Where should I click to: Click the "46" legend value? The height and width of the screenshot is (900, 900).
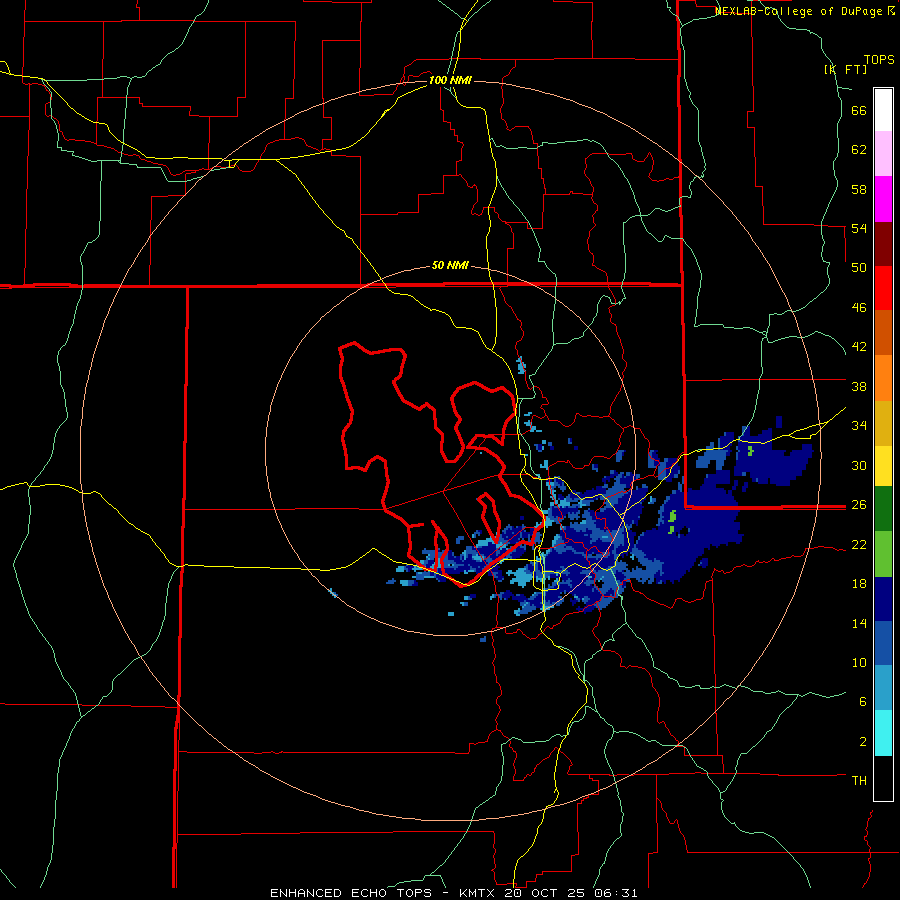coord(859,308)
